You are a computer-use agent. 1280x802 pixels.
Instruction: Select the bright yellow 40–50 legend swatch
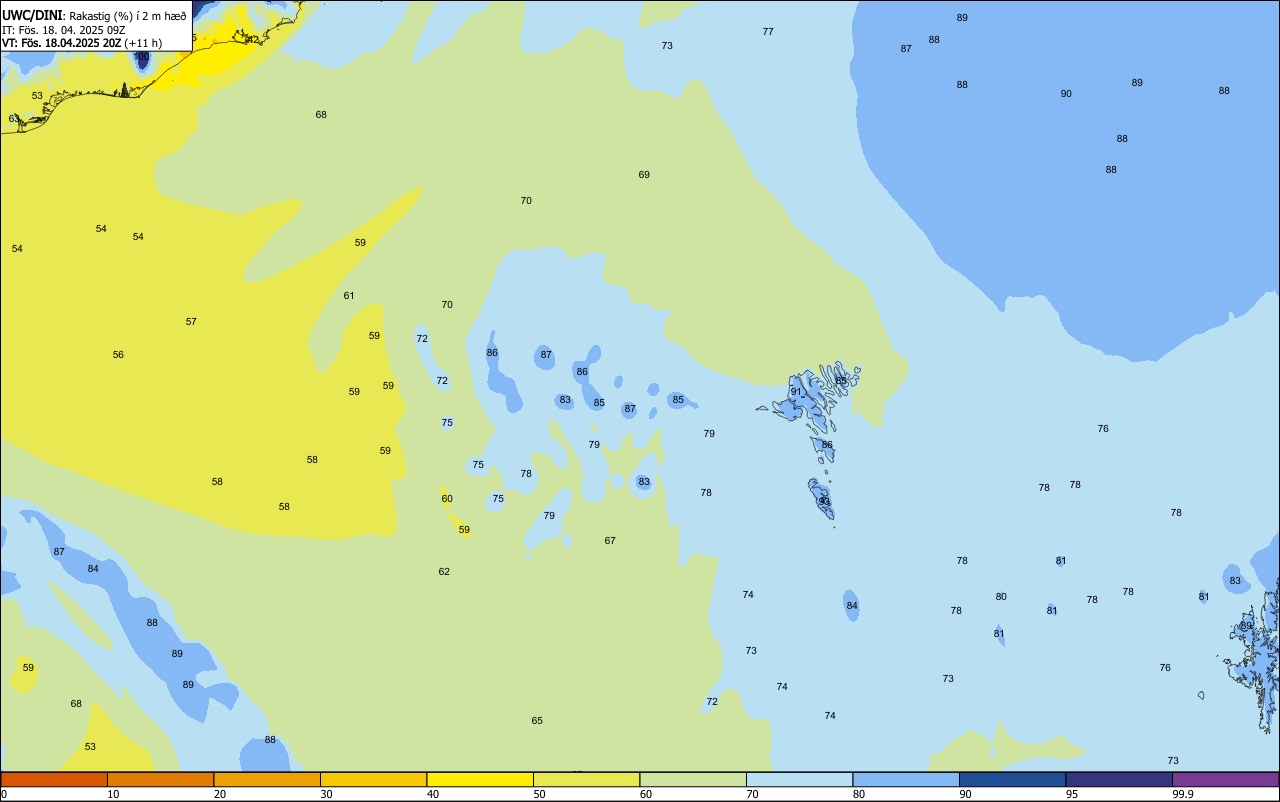480,779
